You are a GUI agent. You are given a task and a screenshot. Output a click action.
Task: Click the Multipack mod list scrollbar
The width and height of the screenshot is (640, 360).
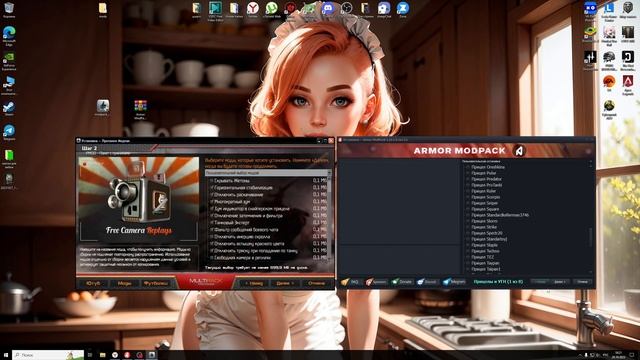329,218
